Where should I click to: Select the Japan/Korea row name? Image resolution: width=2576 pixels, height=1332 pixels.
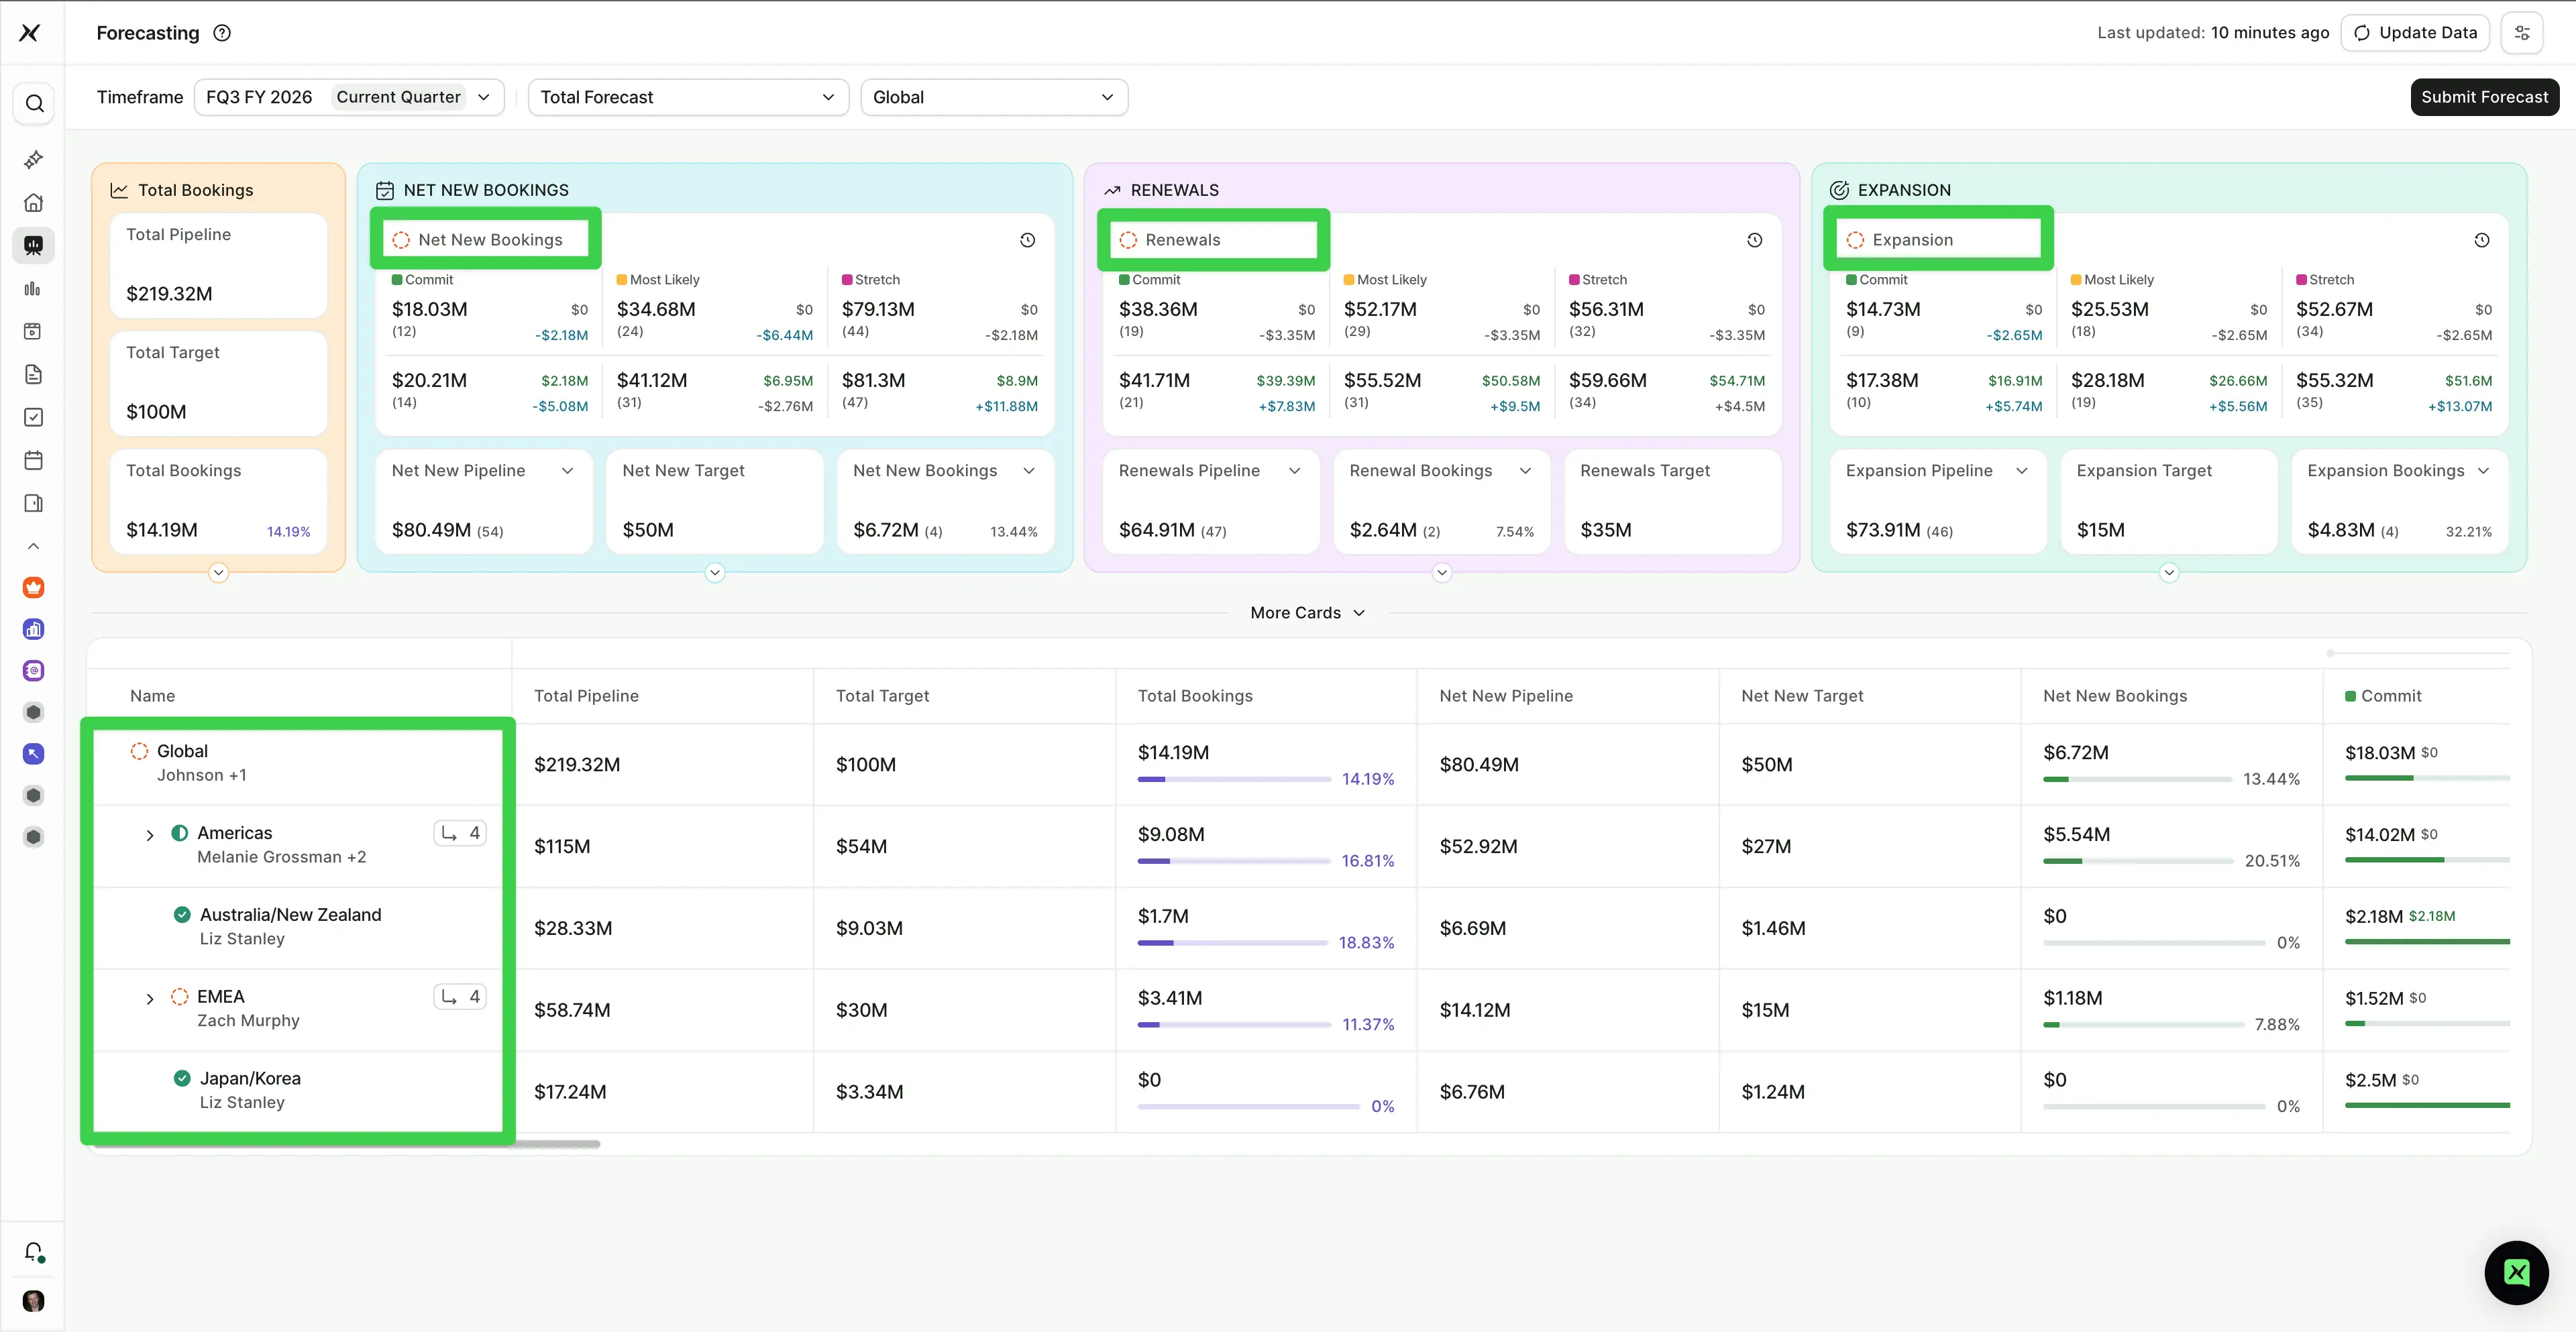click(250, 1079)
